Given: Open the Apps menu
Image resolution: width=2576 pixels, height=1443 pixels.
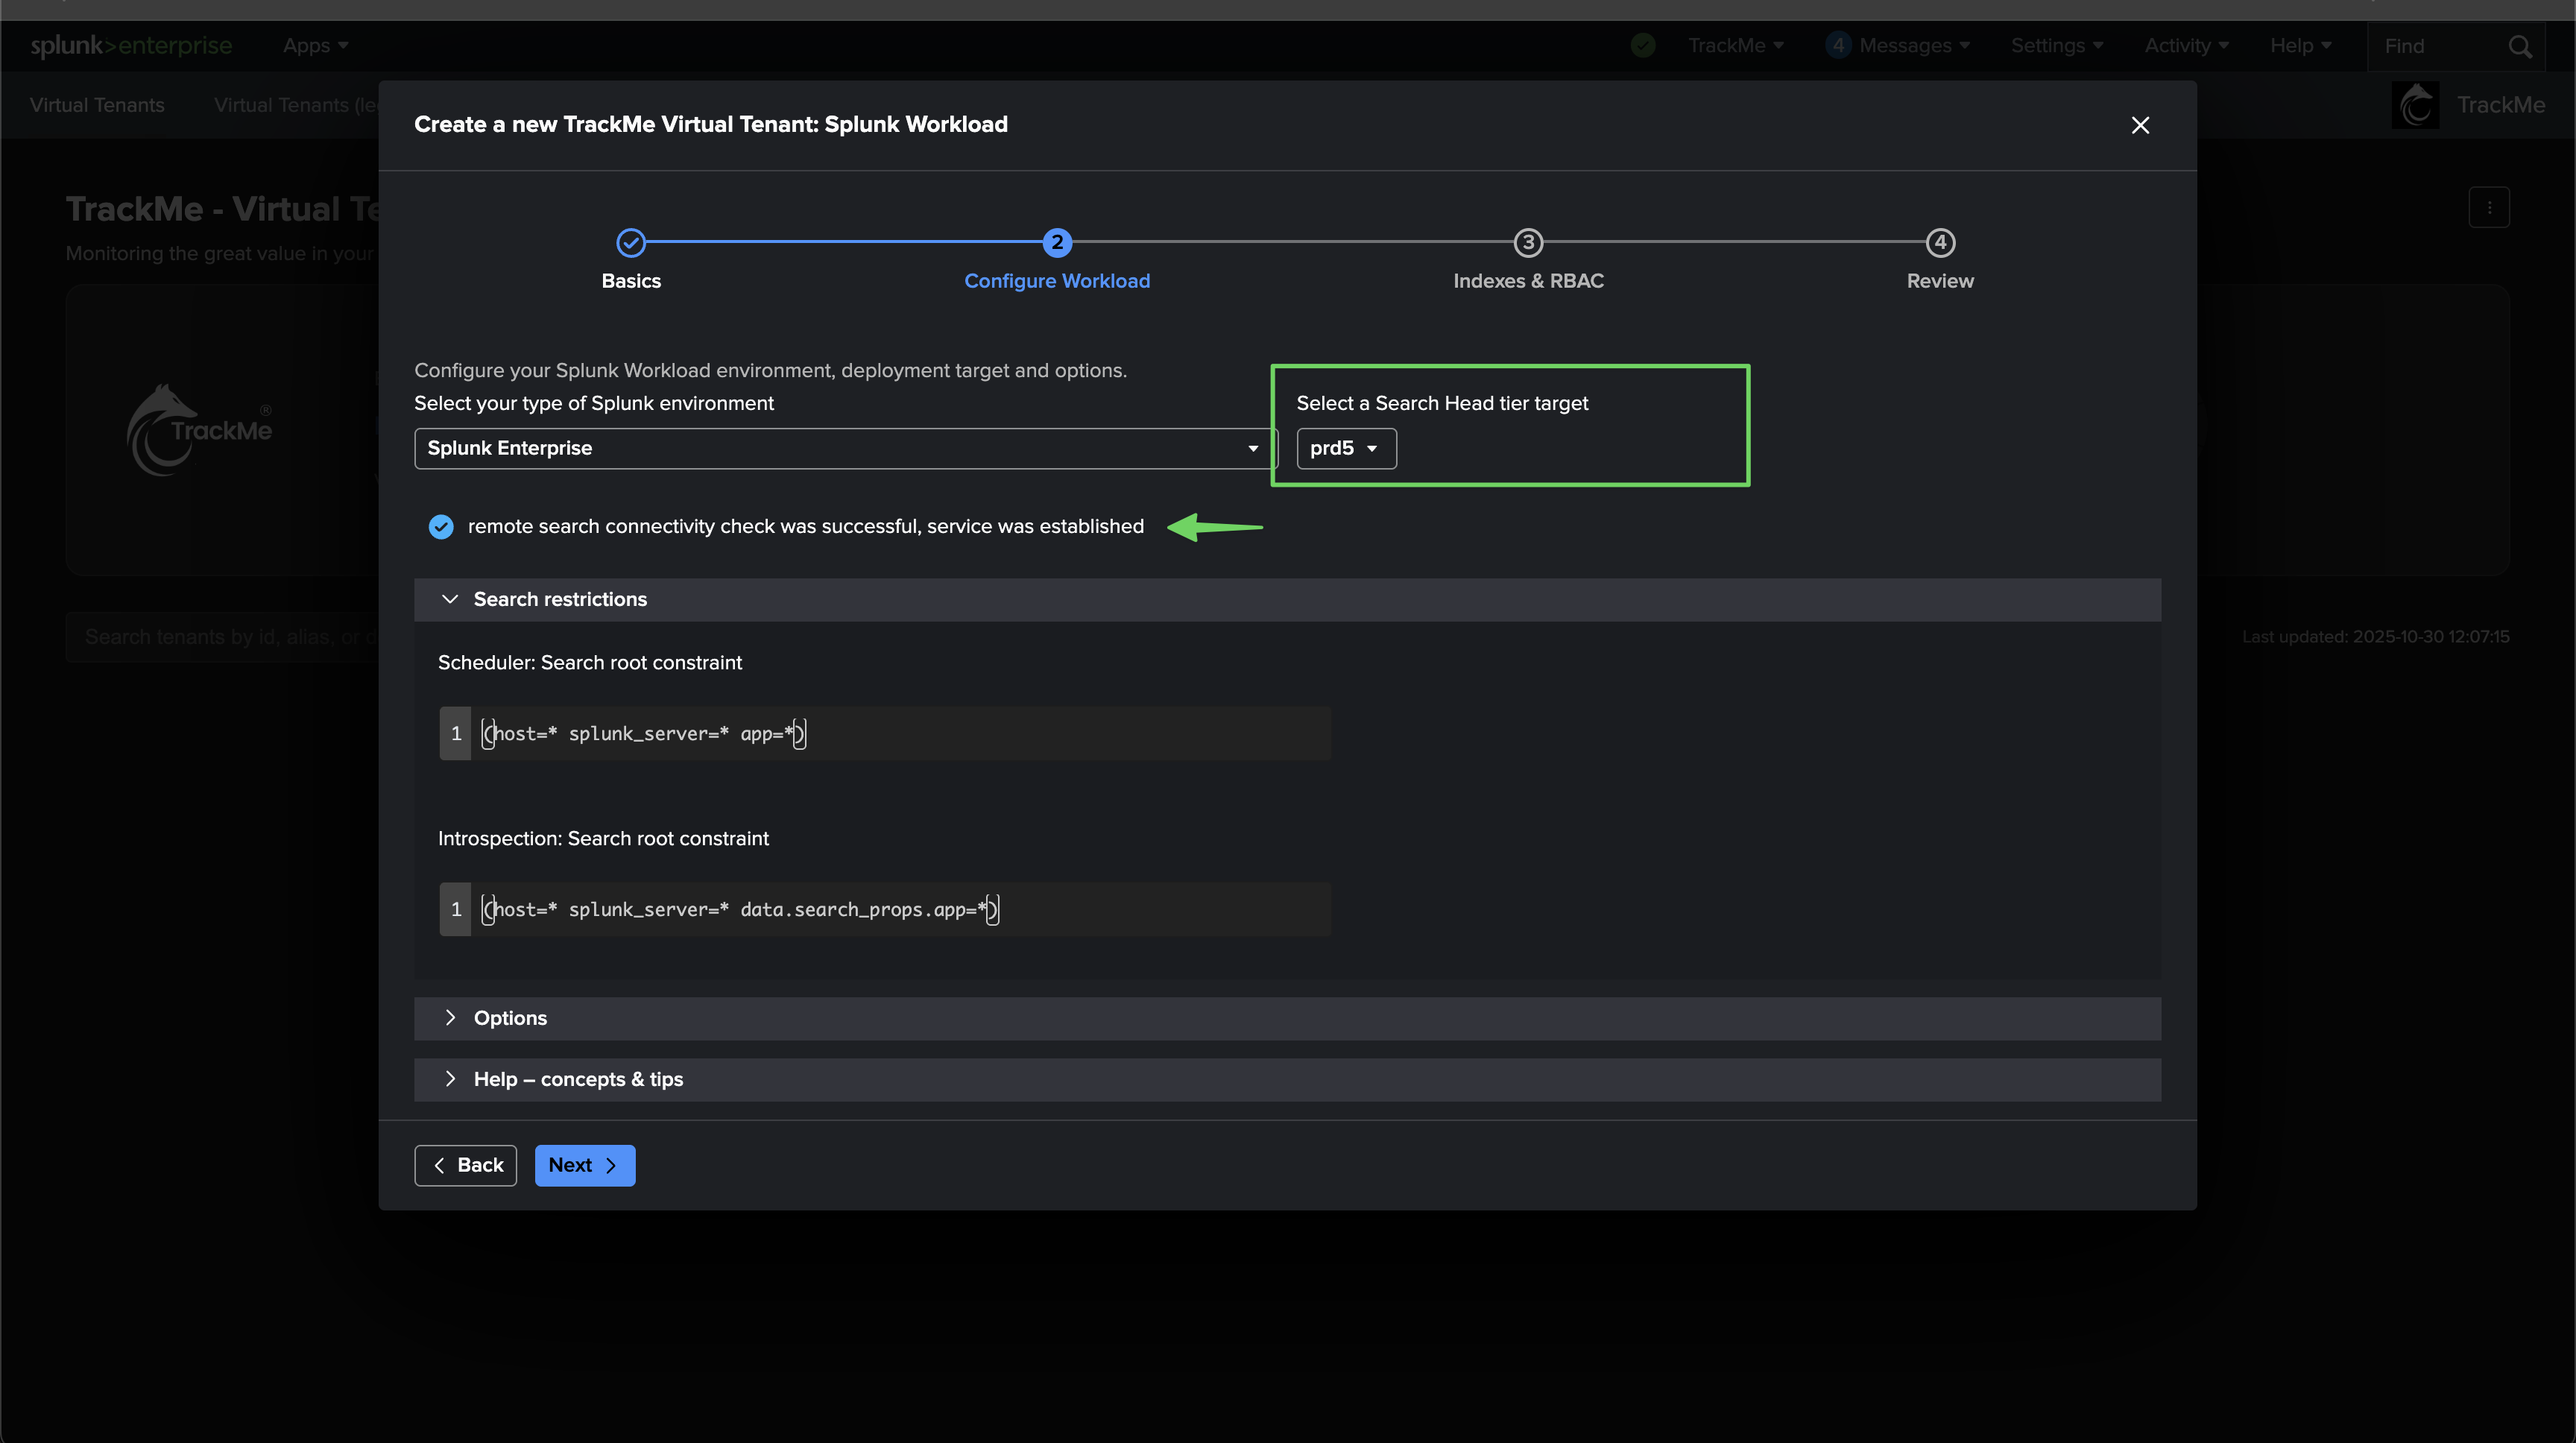Looking at the screenshot, I should coord(315,46).
